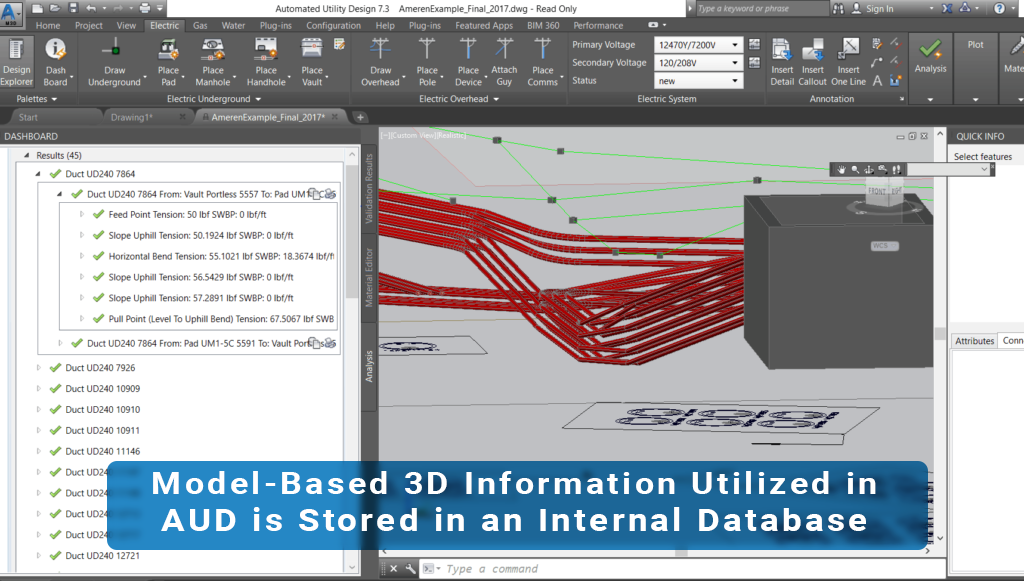Switch to the Start document tab

click(28, 118)
